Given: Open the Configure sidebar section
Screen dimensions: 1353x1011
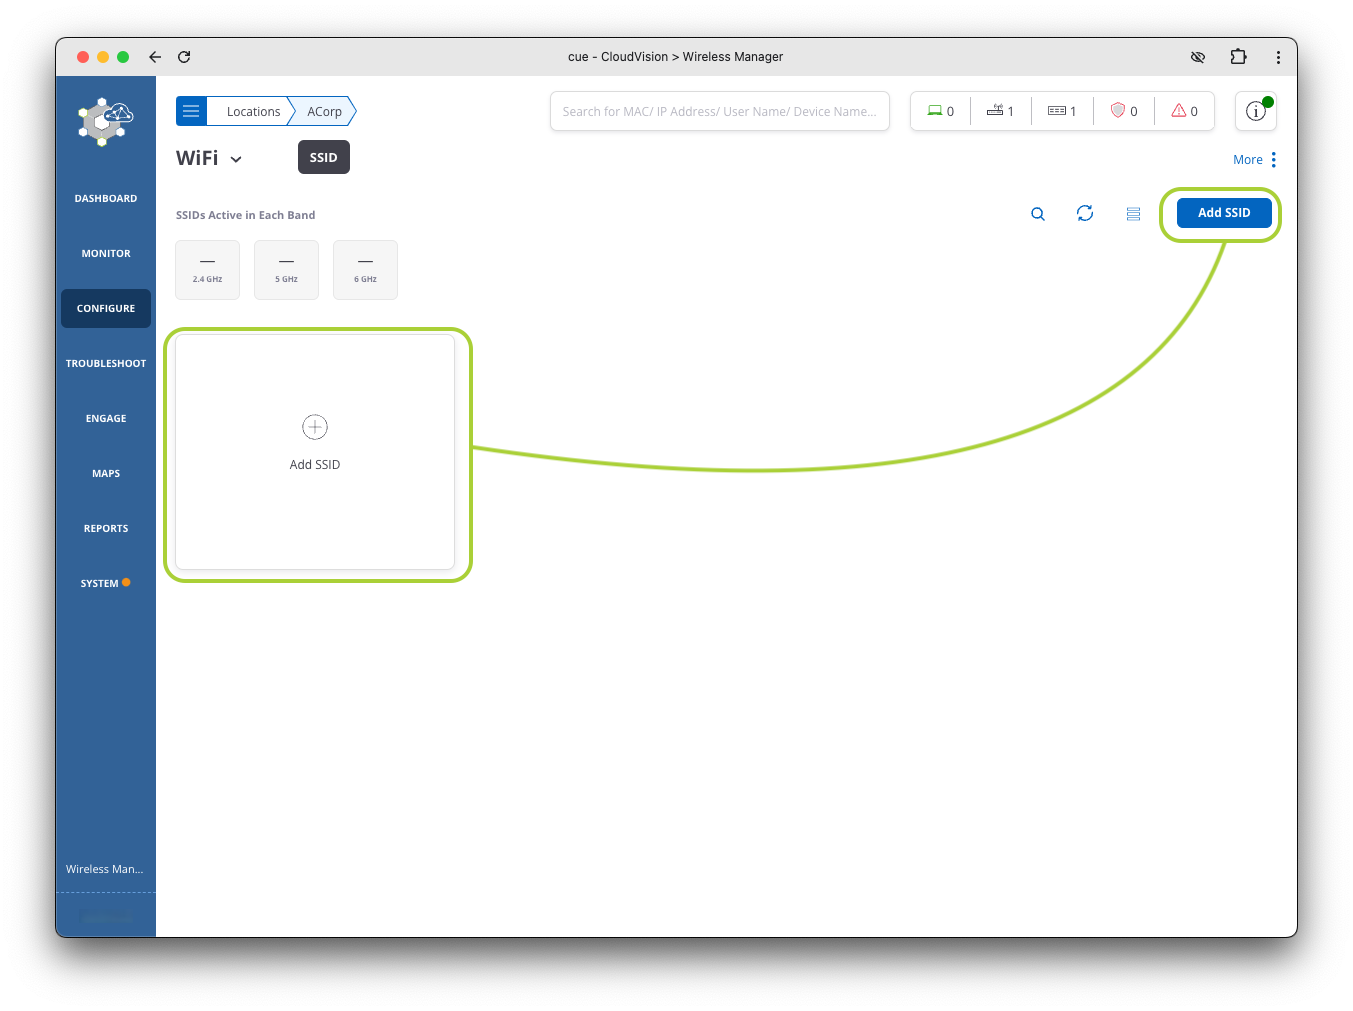Looking at the screenshot, I should (106, 308).
